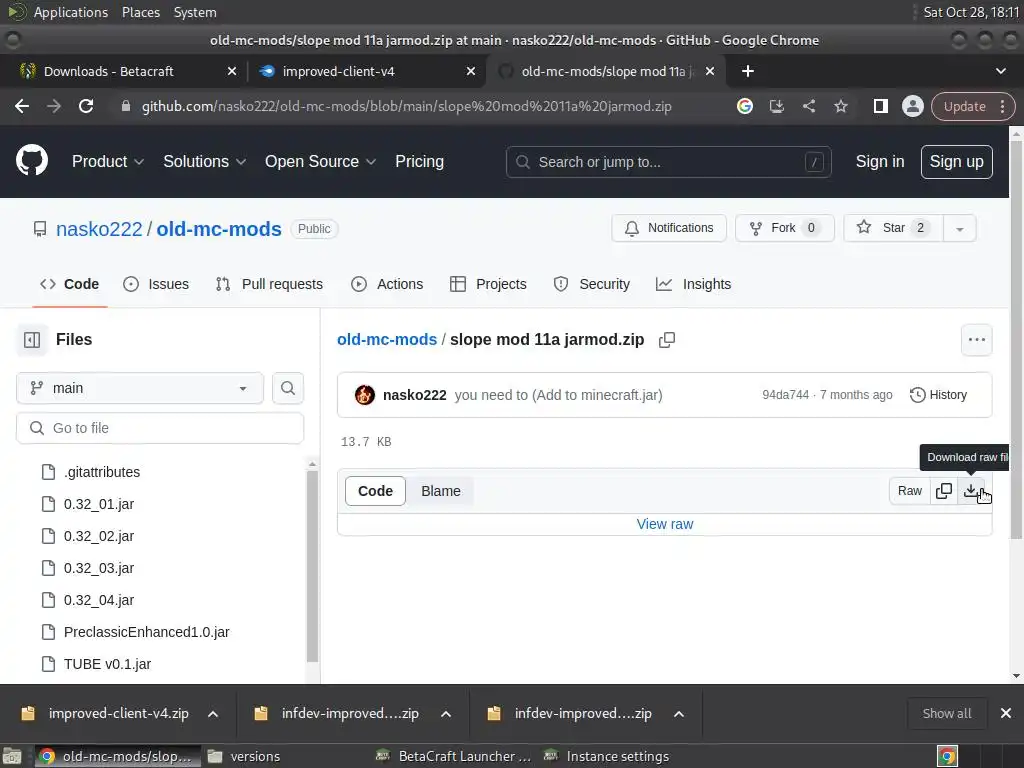Copy raw file contents icon
1024x768 pixels.
pyautogui.click(x=944, y=490)
